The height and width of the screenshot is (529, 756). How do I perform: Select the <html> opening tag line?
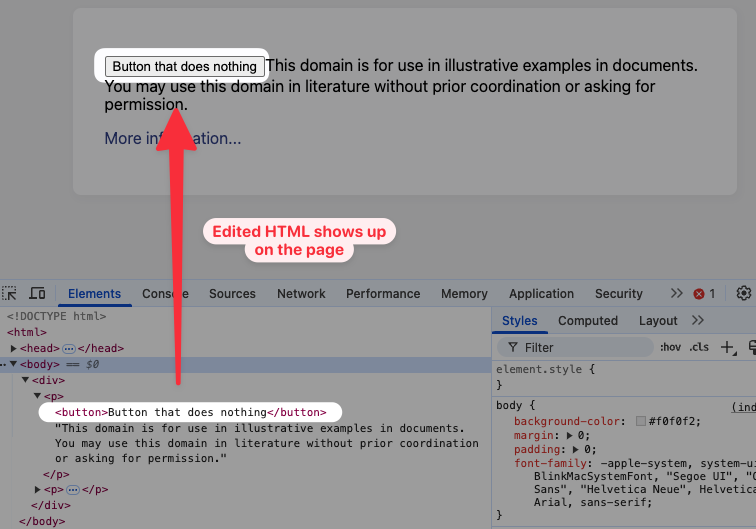click(x=27, y=332)
